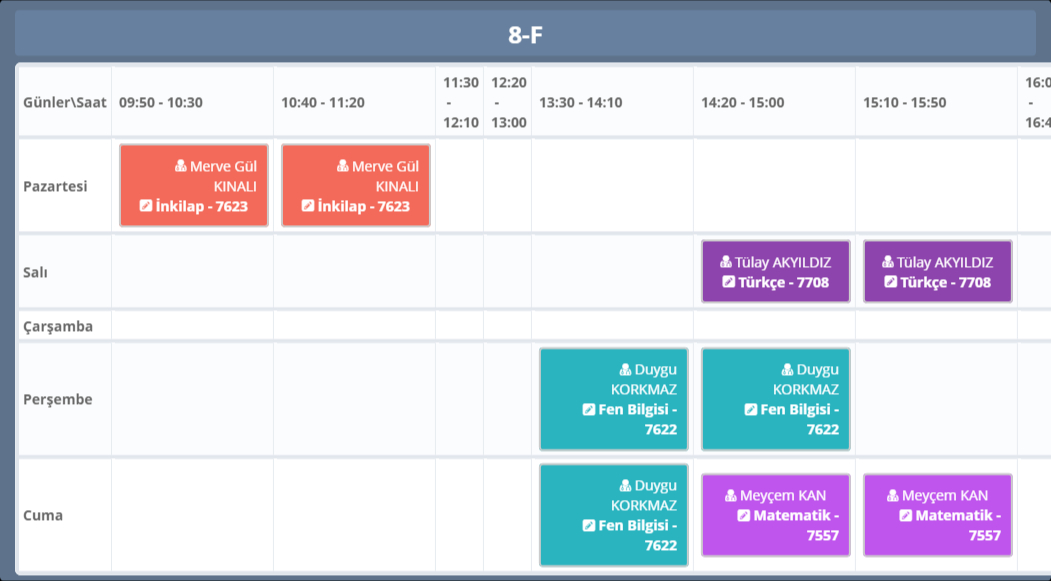The width and height of the screenshot is (1051, 581).
Task: Click the Perşembe day label
Action: pyautogui.click(x=58, y=399)
